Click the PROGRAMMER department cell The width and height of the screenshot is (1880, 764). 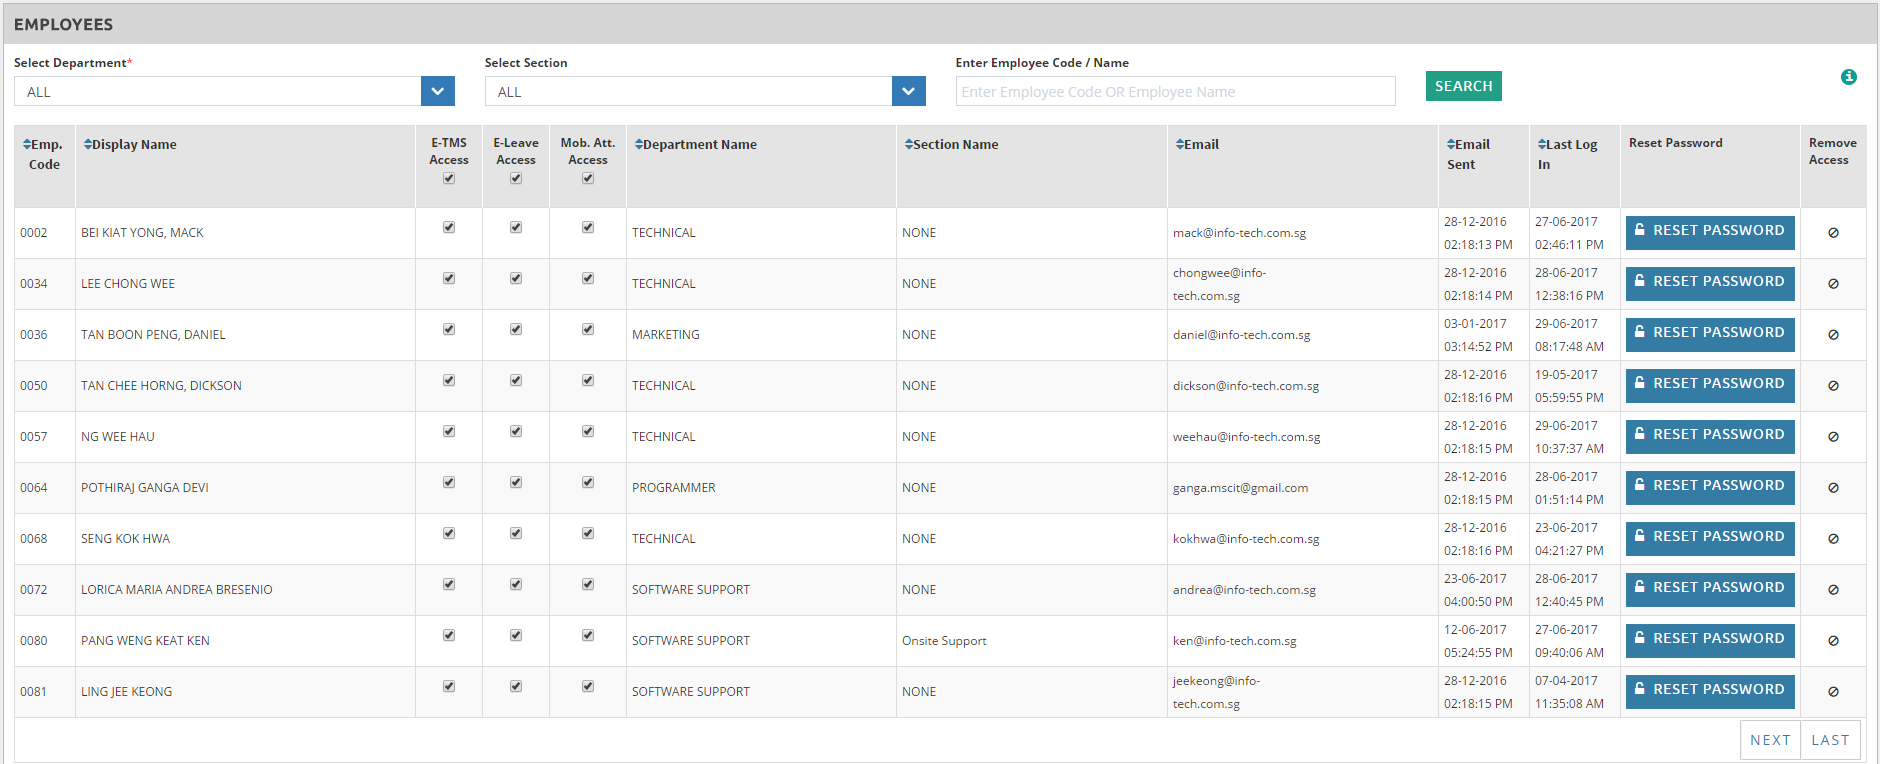coord(761,488)
